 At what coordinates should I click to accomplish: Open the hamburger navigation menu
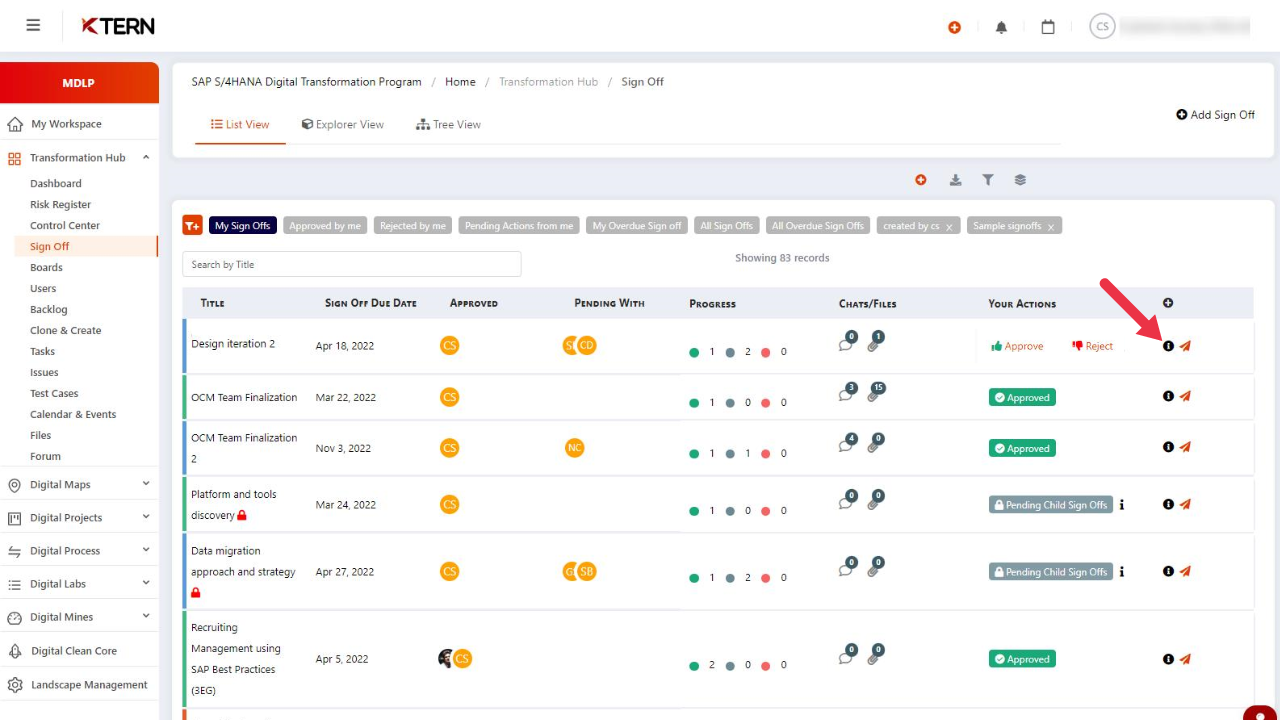tap(33, 26)
